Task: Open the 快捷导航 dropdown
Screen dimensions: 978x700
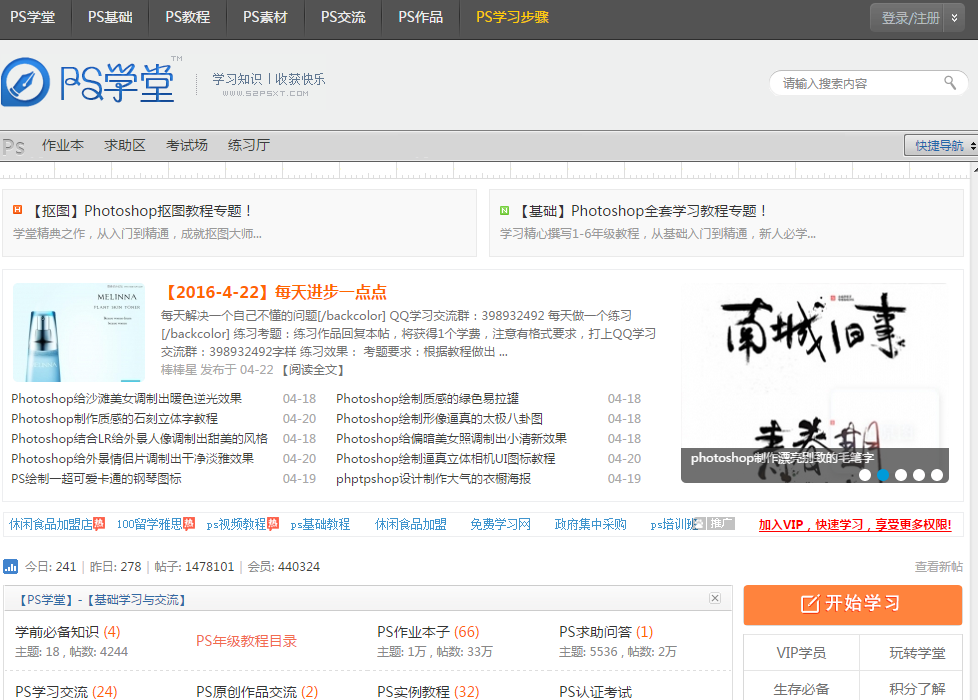Action: (940, 146)
